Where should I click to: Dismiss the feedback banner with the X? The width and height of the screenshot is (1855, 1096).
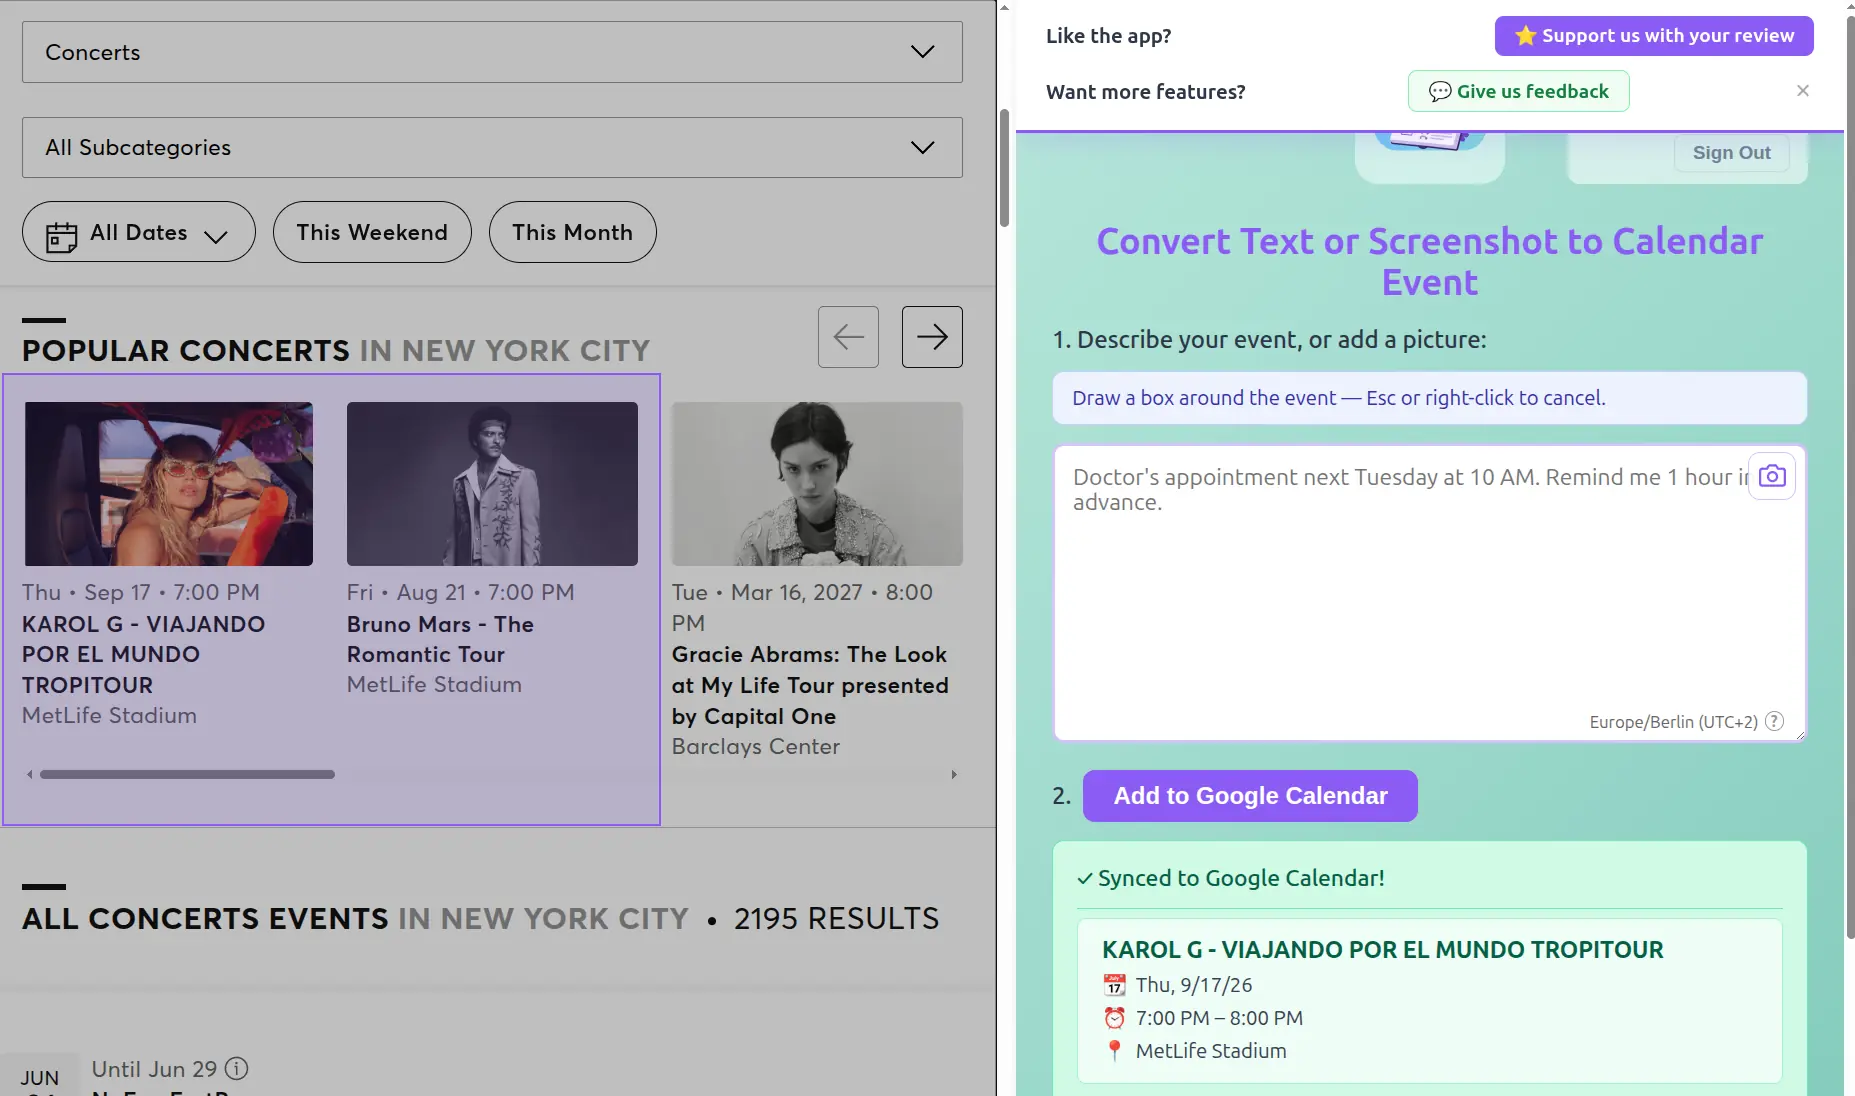pyautogui.click(x=1803, y=91)
